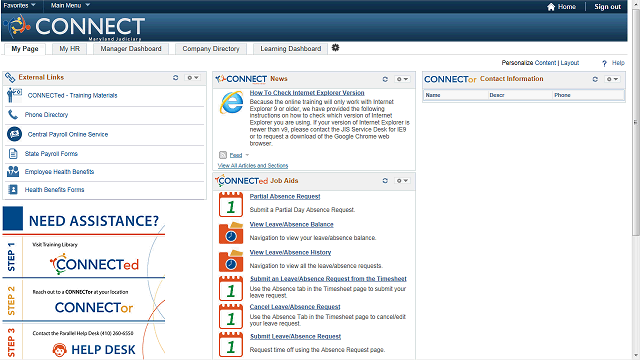Click calendar icon for Timesheet absence request
640x360 pixels.
pyautogui.click(x=231, y=288)
